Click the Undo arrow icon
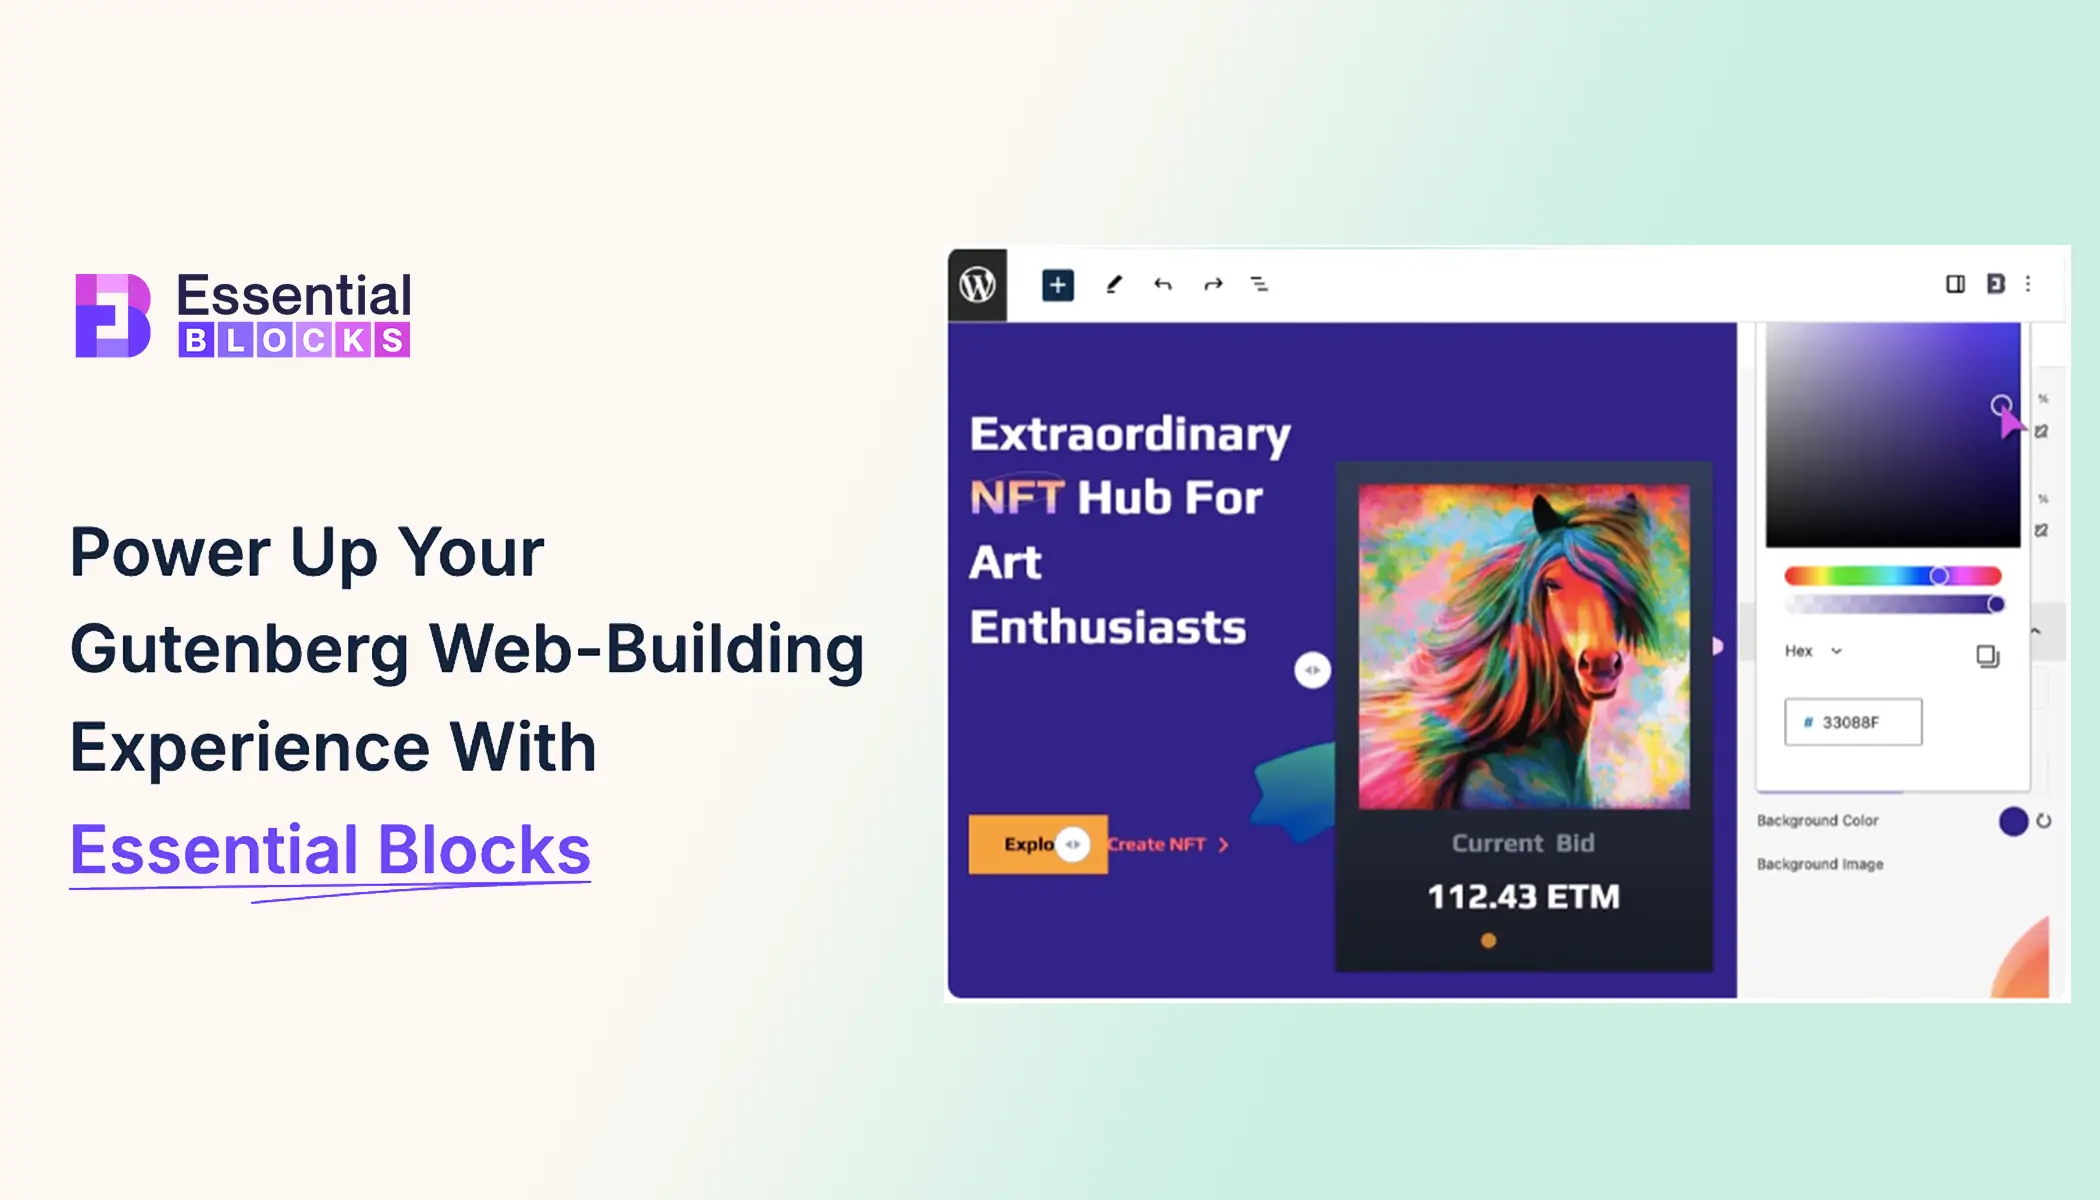 click(1161, 284)
